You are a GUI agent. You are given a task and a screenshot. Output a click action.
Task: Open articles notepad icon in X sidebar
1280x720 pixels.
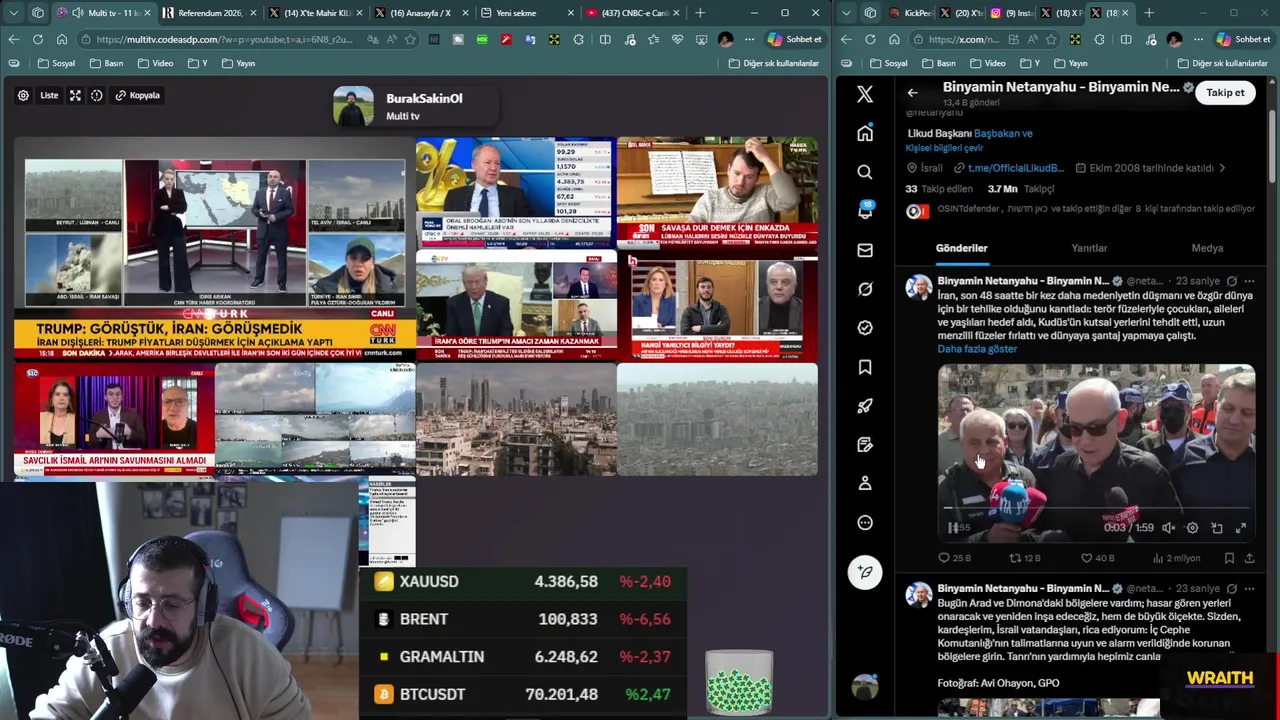click(865, 445)
